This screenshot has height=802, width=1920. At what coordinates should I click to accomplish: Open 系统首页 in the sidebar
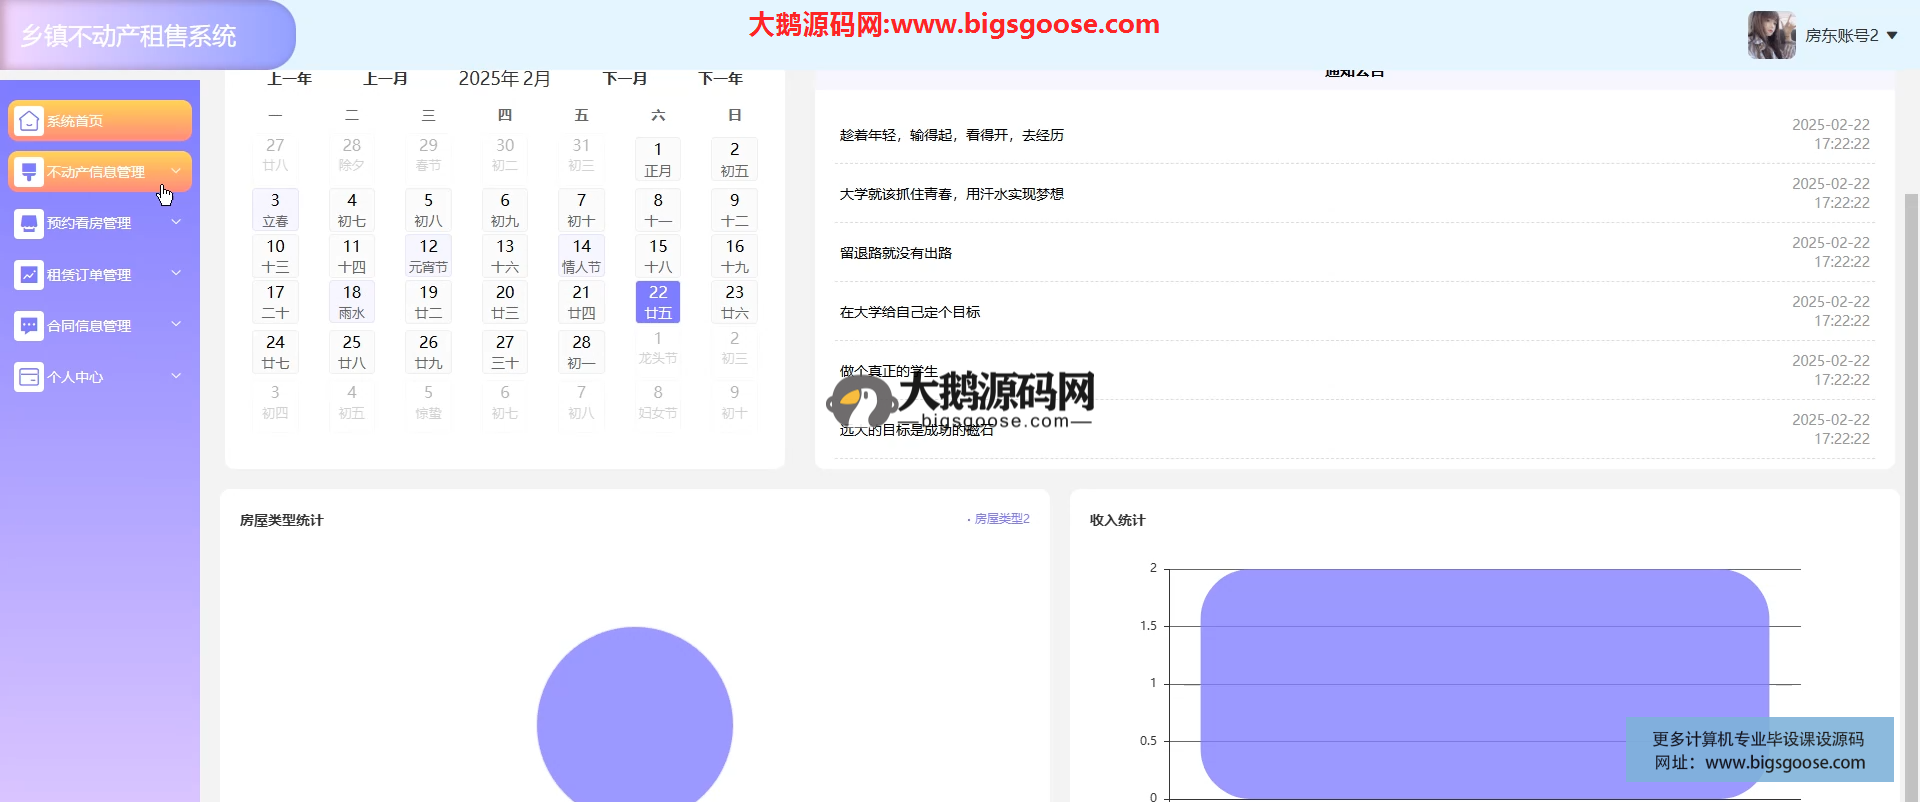click(x=76, y=121)
